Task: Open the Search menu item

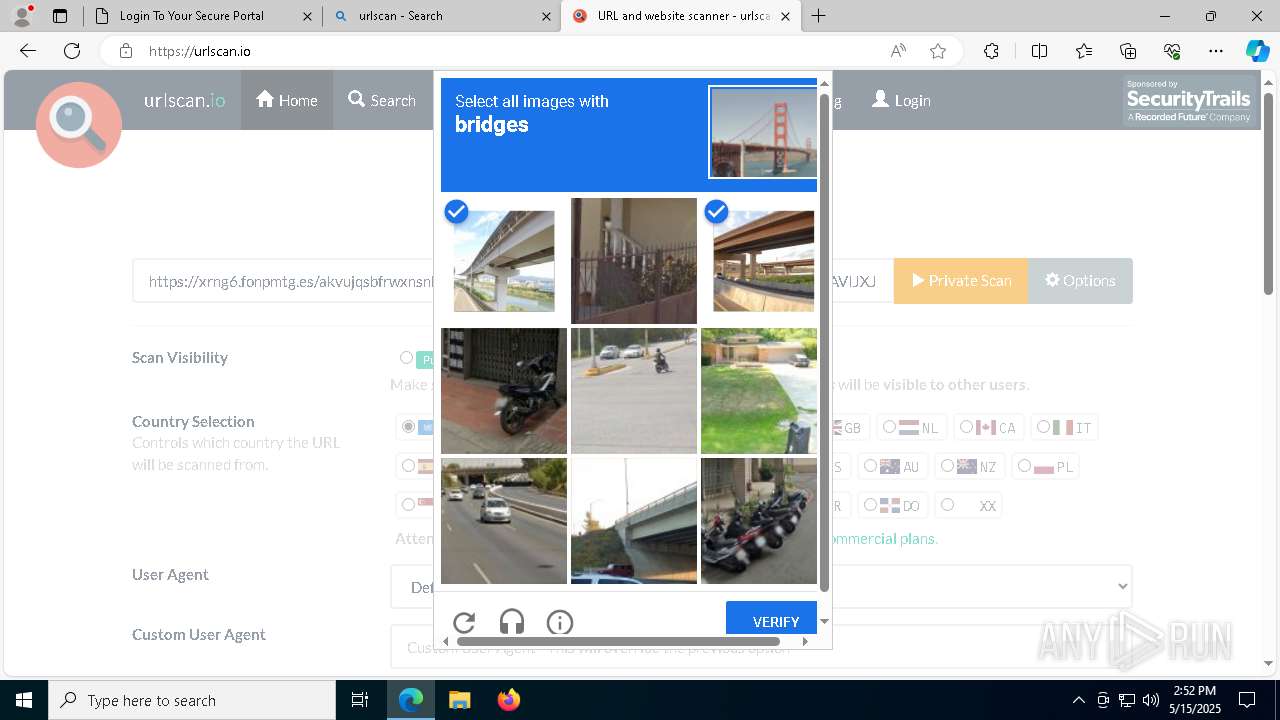Action: 382,100
